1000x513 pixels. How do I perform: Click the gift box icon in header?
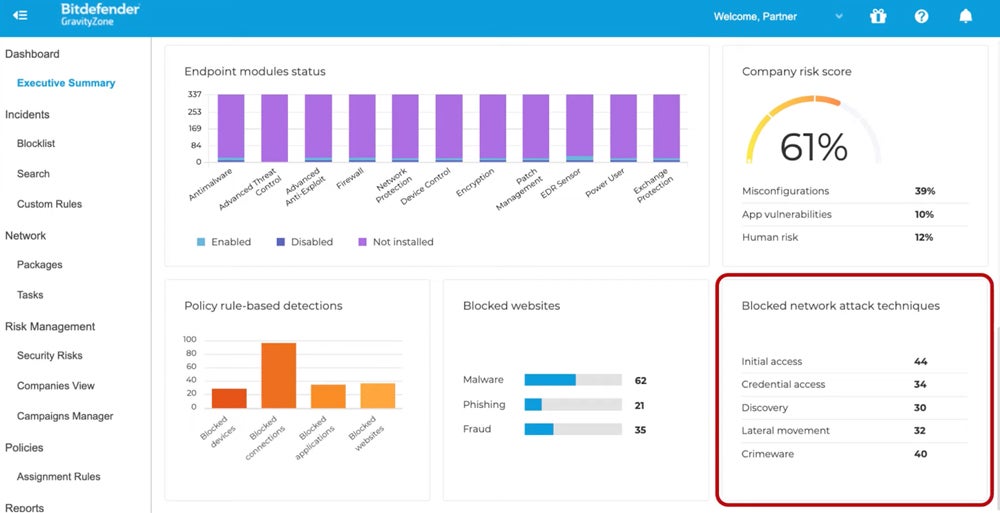point(878,16)
